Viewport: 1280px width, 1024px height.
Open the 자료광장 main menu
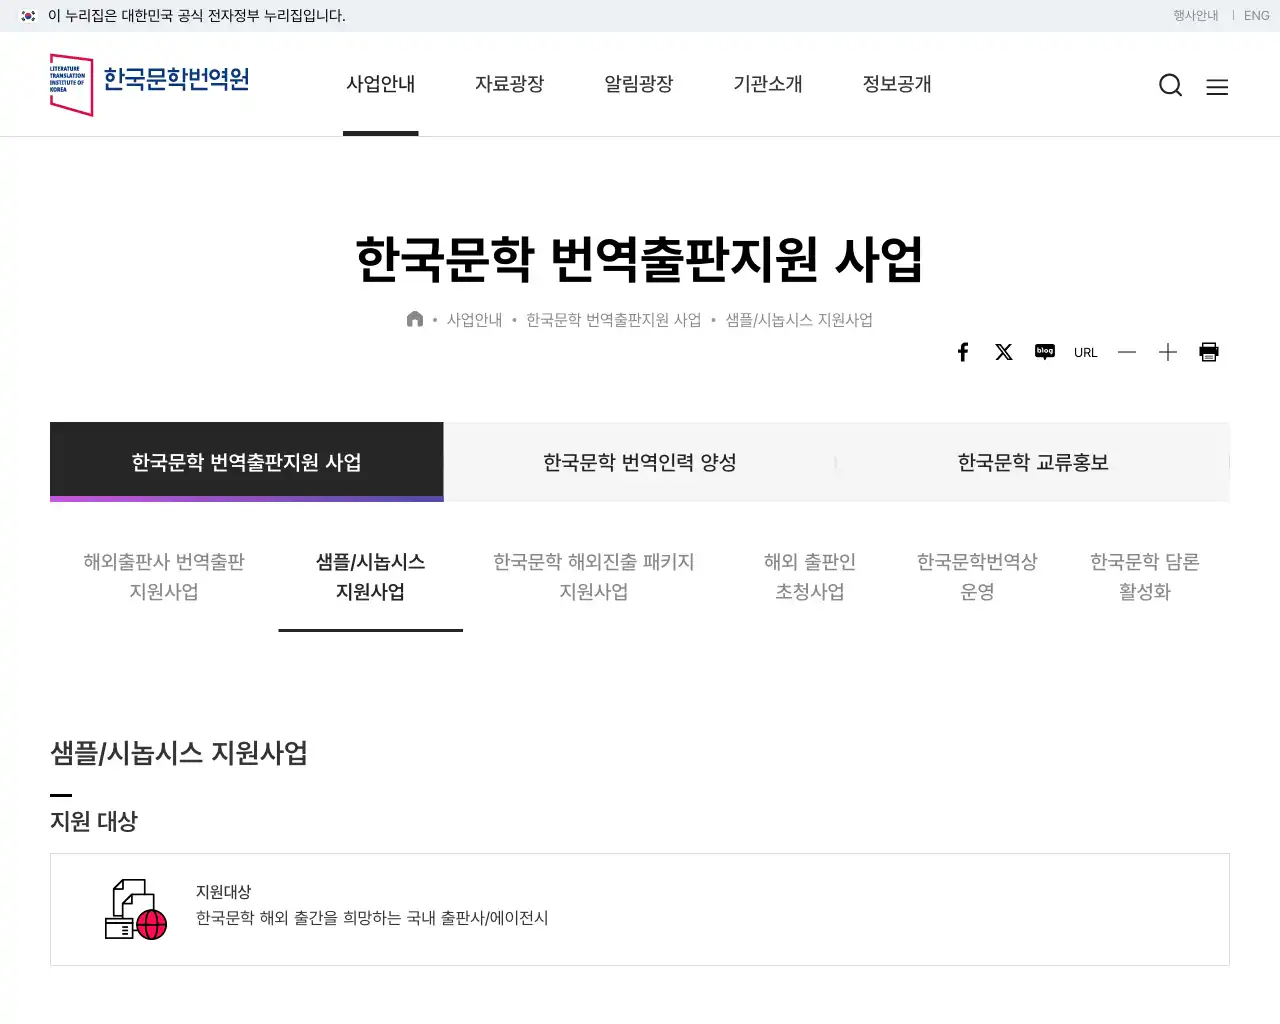pos(510,84)
